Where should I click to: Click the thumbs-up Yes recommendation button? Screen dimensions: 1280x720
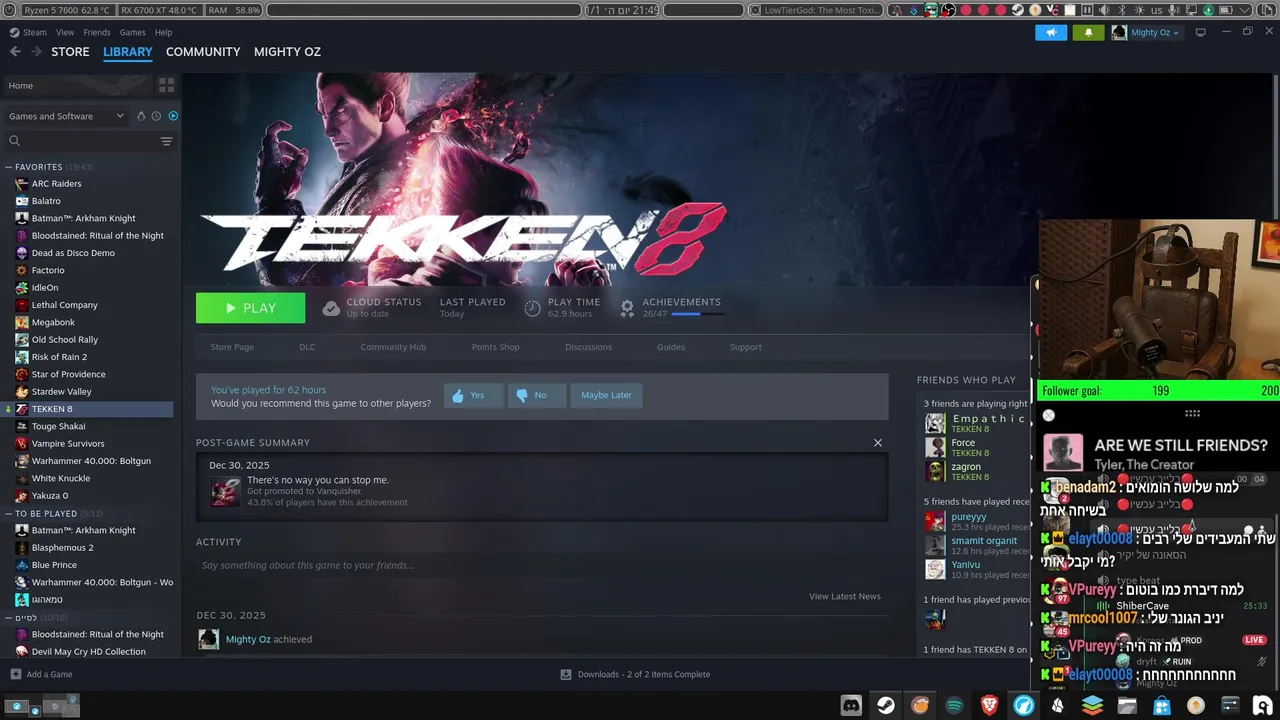(473, 395)
